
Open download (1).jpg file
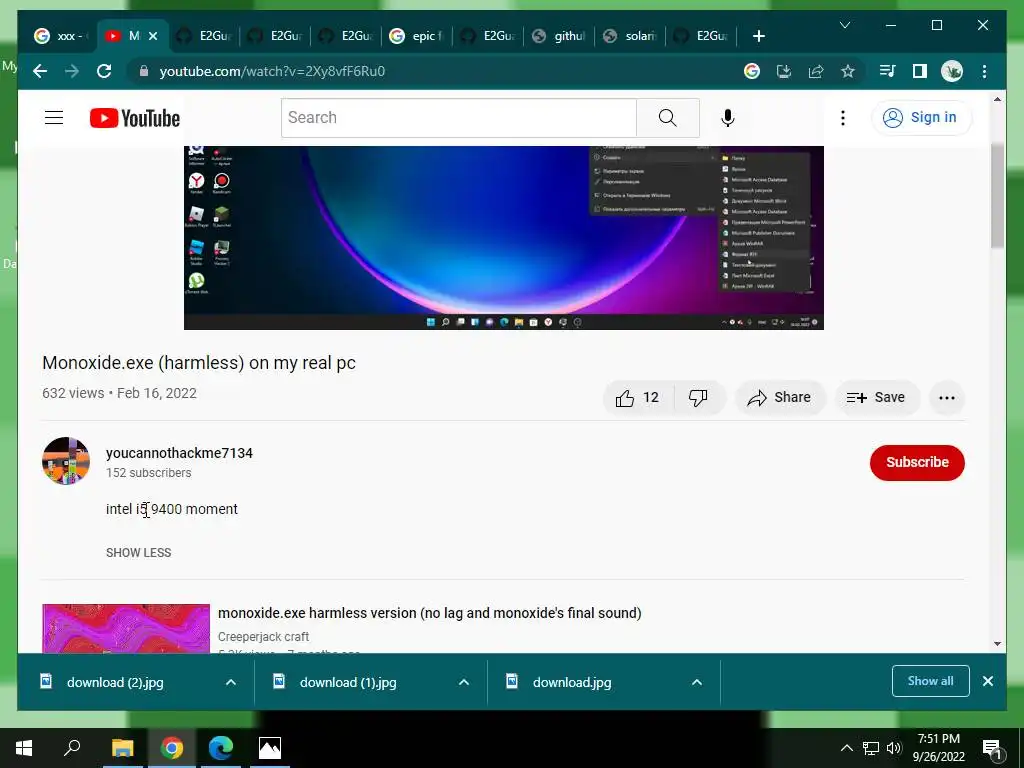pos(347,682)
